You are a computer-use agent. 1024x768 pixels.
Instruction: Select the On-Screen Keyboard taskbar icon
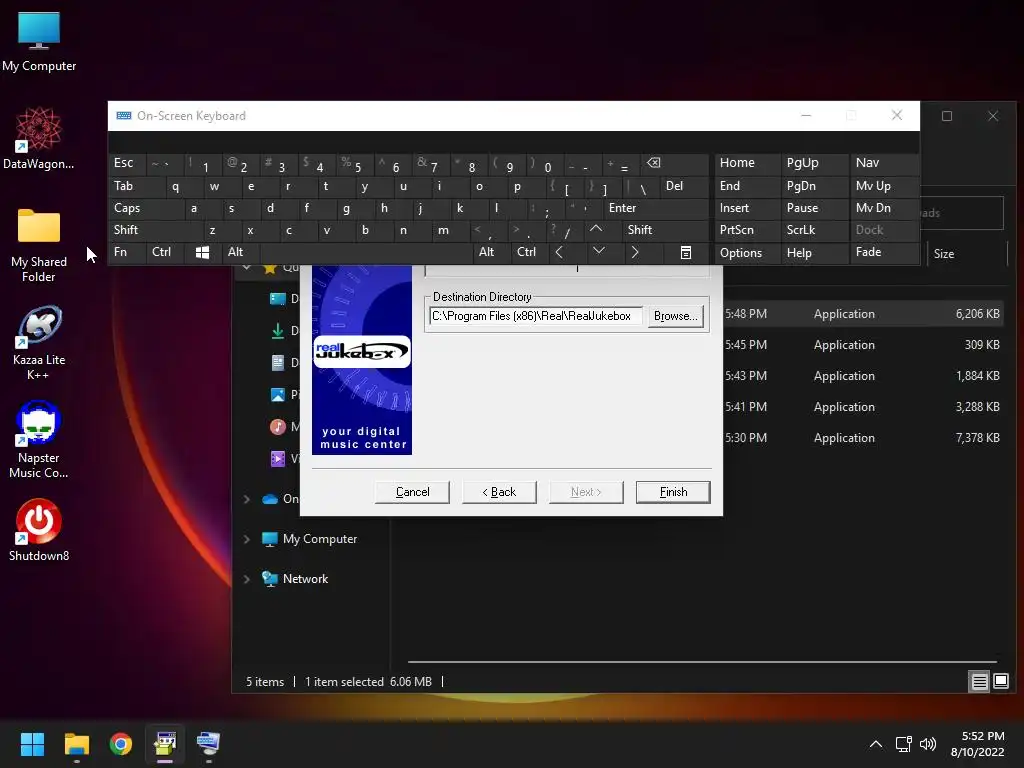208,743
